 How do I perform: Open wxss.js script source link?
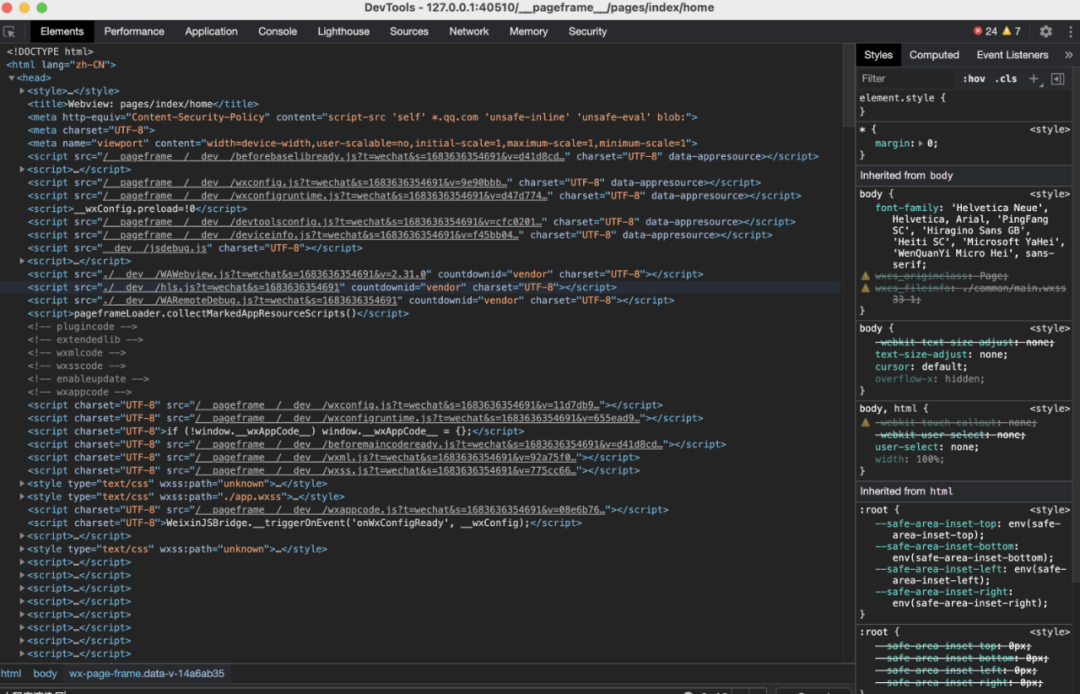pyautogui.click(x=386, y=470)
